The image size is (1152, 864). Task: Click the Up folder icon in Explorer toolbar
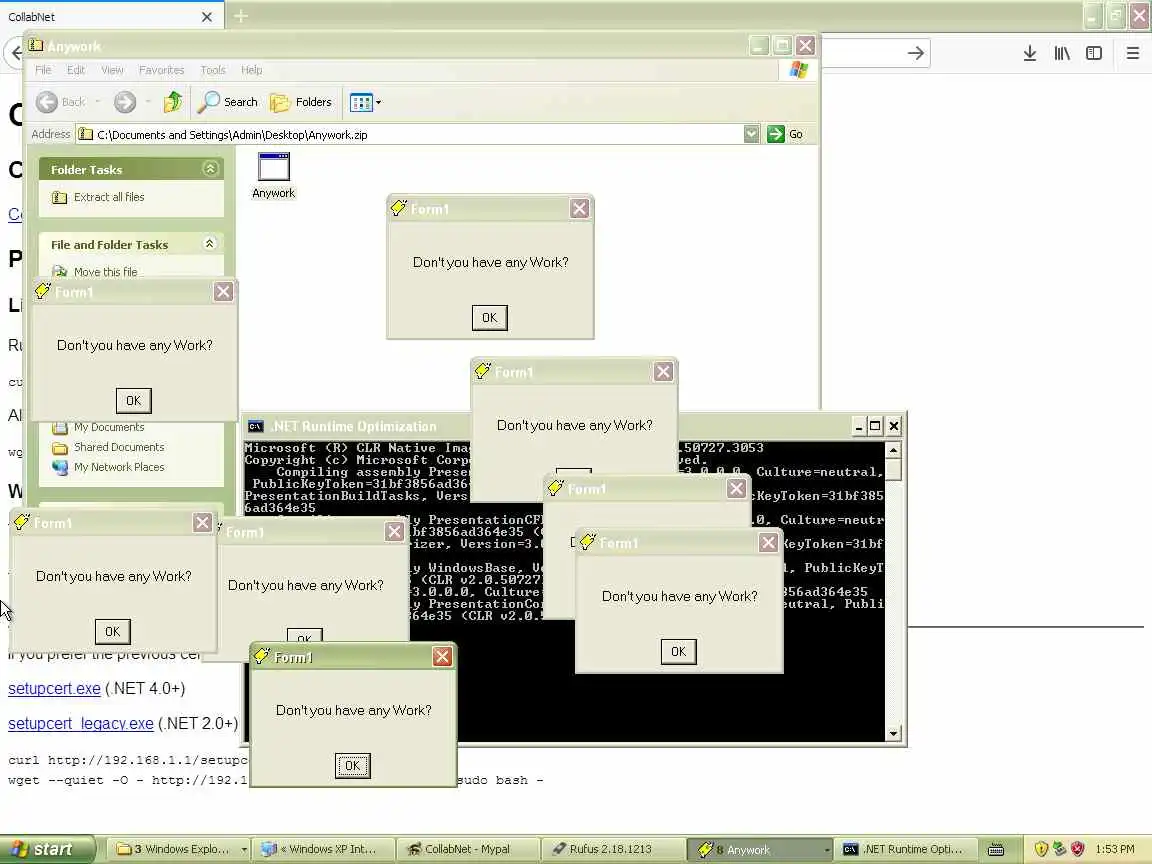tap(173, 102)
